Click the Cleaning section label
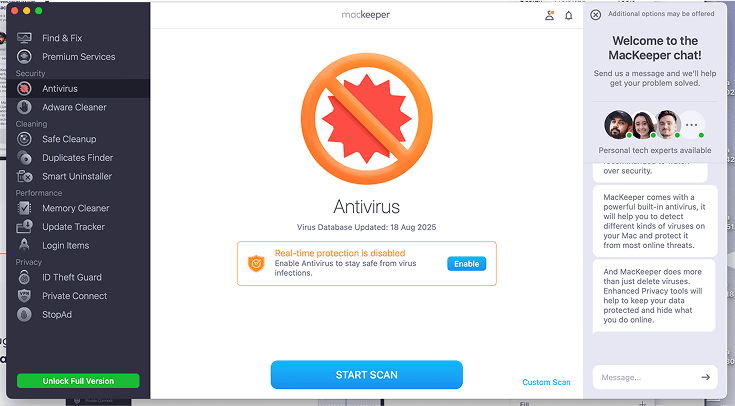 click(x=31, y=124)
